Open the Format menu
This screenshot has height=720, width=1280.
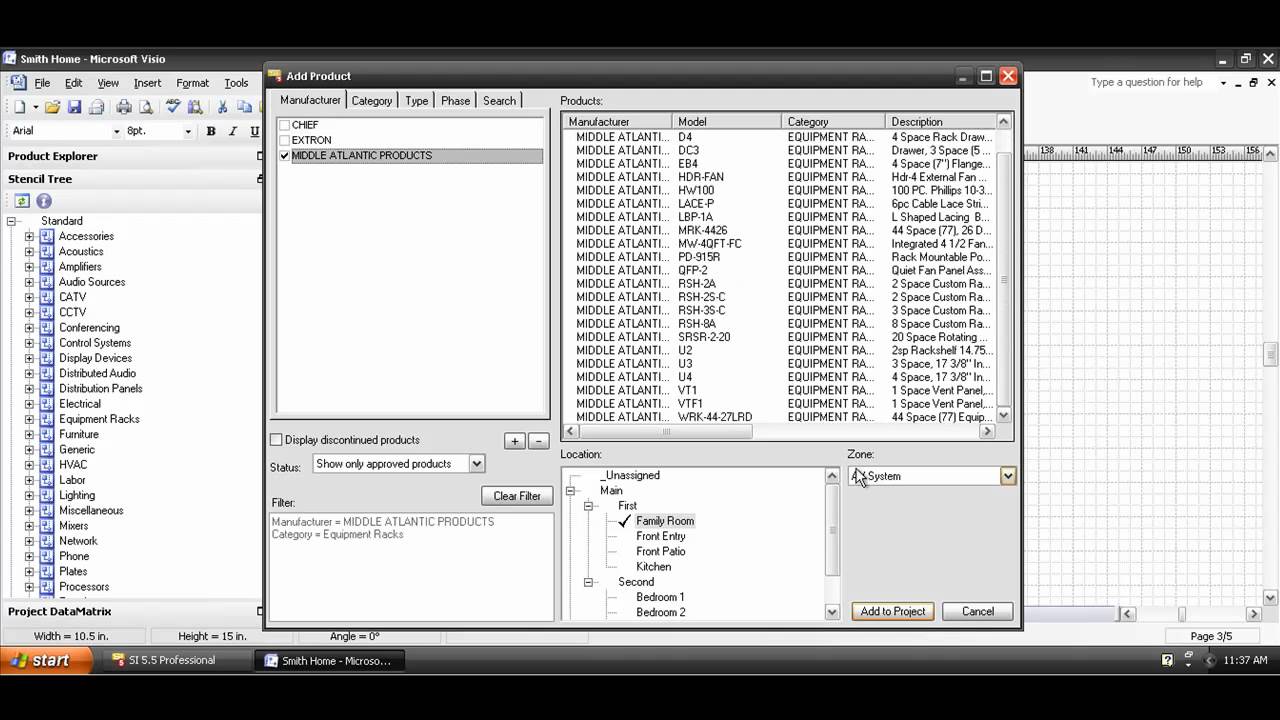[193, 83]
